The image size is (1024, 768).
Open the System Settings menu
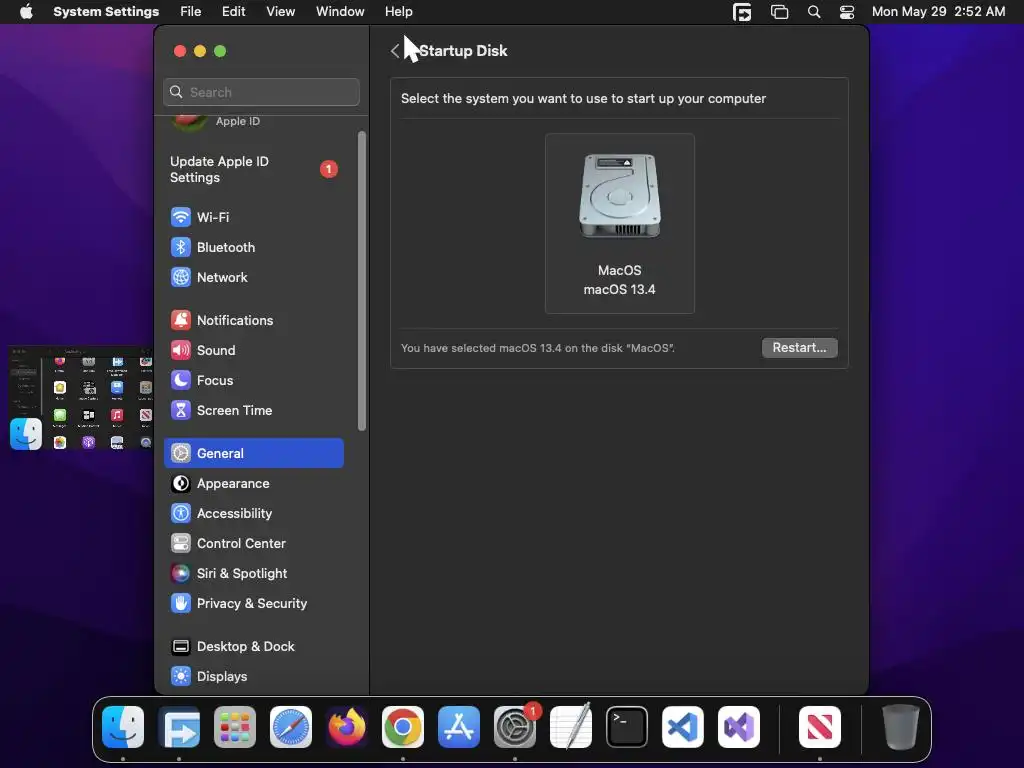pos(106,12)
